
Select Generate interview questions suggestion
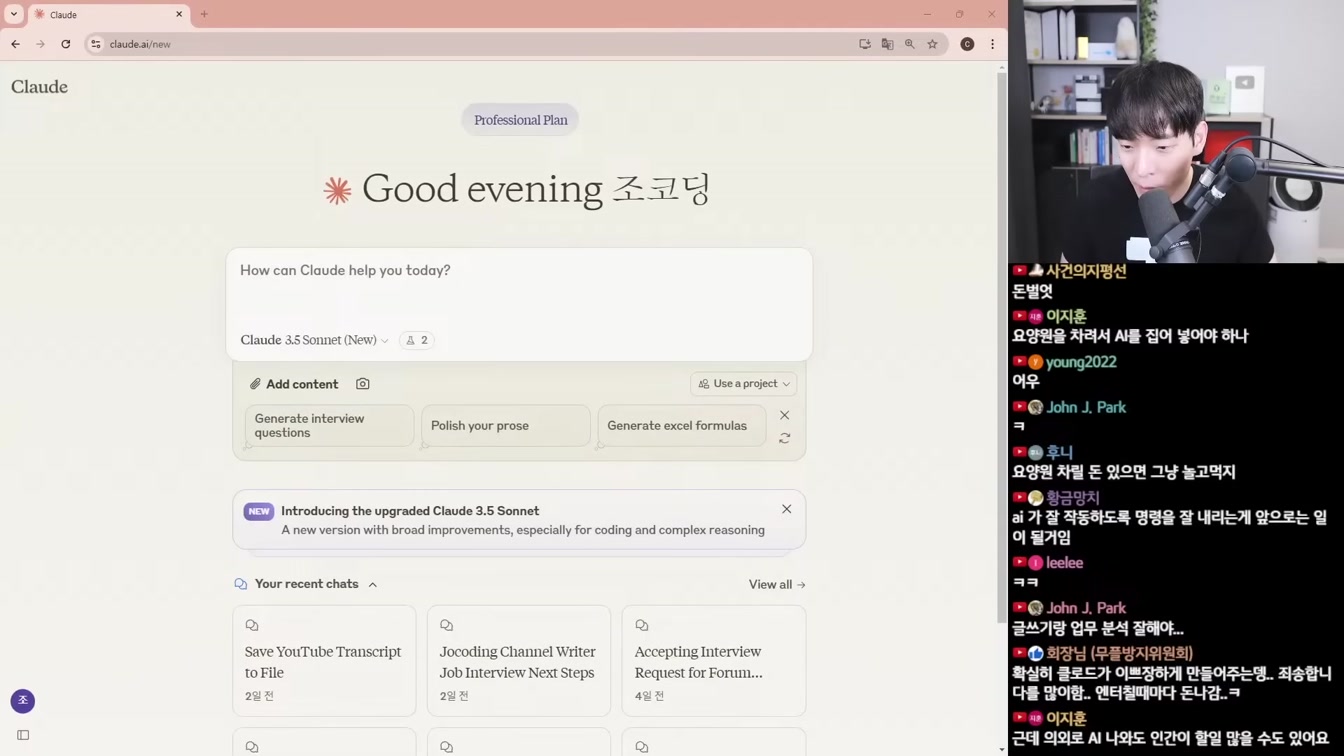329,426
